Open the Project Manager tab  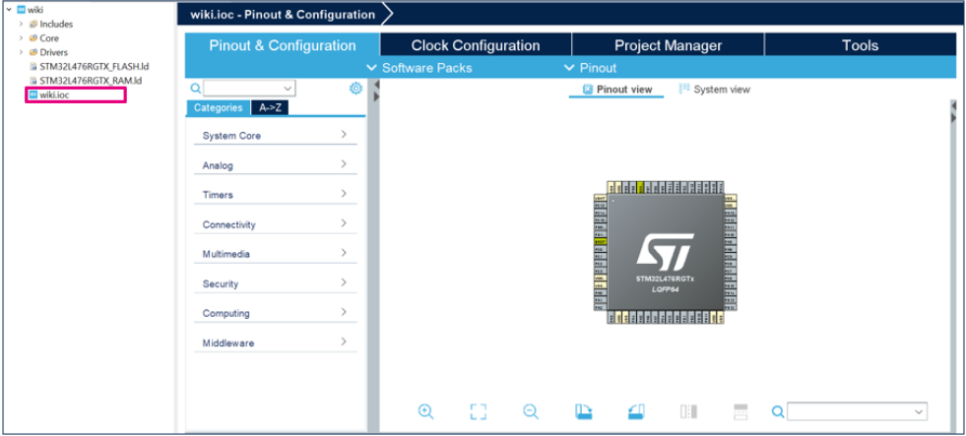pyautogui.click(x=668, y=46)
